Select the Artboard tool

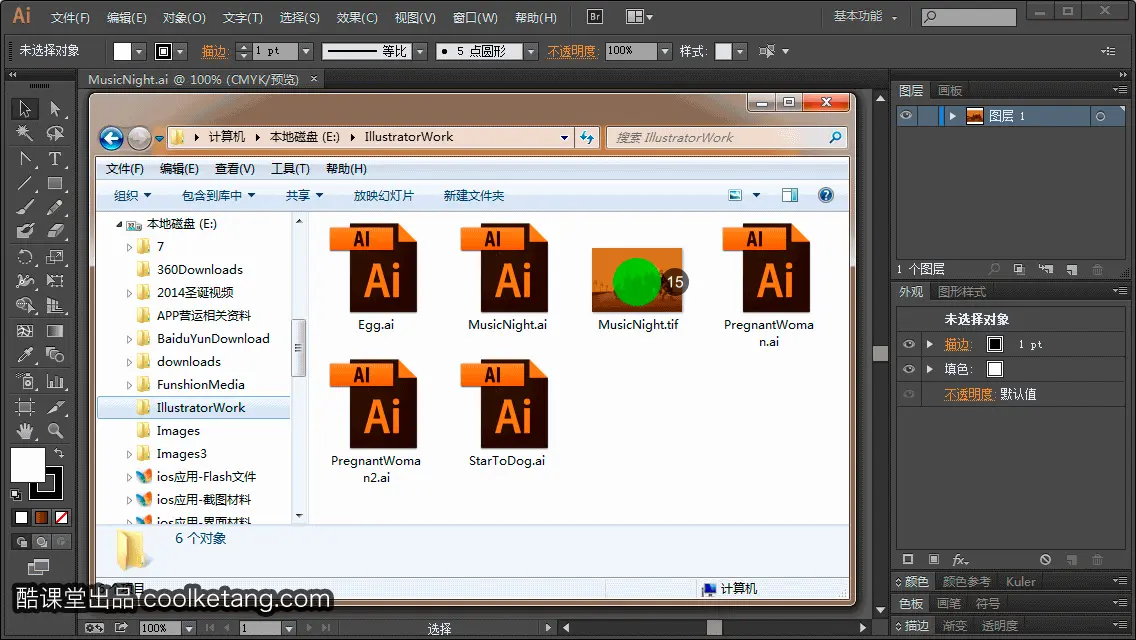(25, 407)
